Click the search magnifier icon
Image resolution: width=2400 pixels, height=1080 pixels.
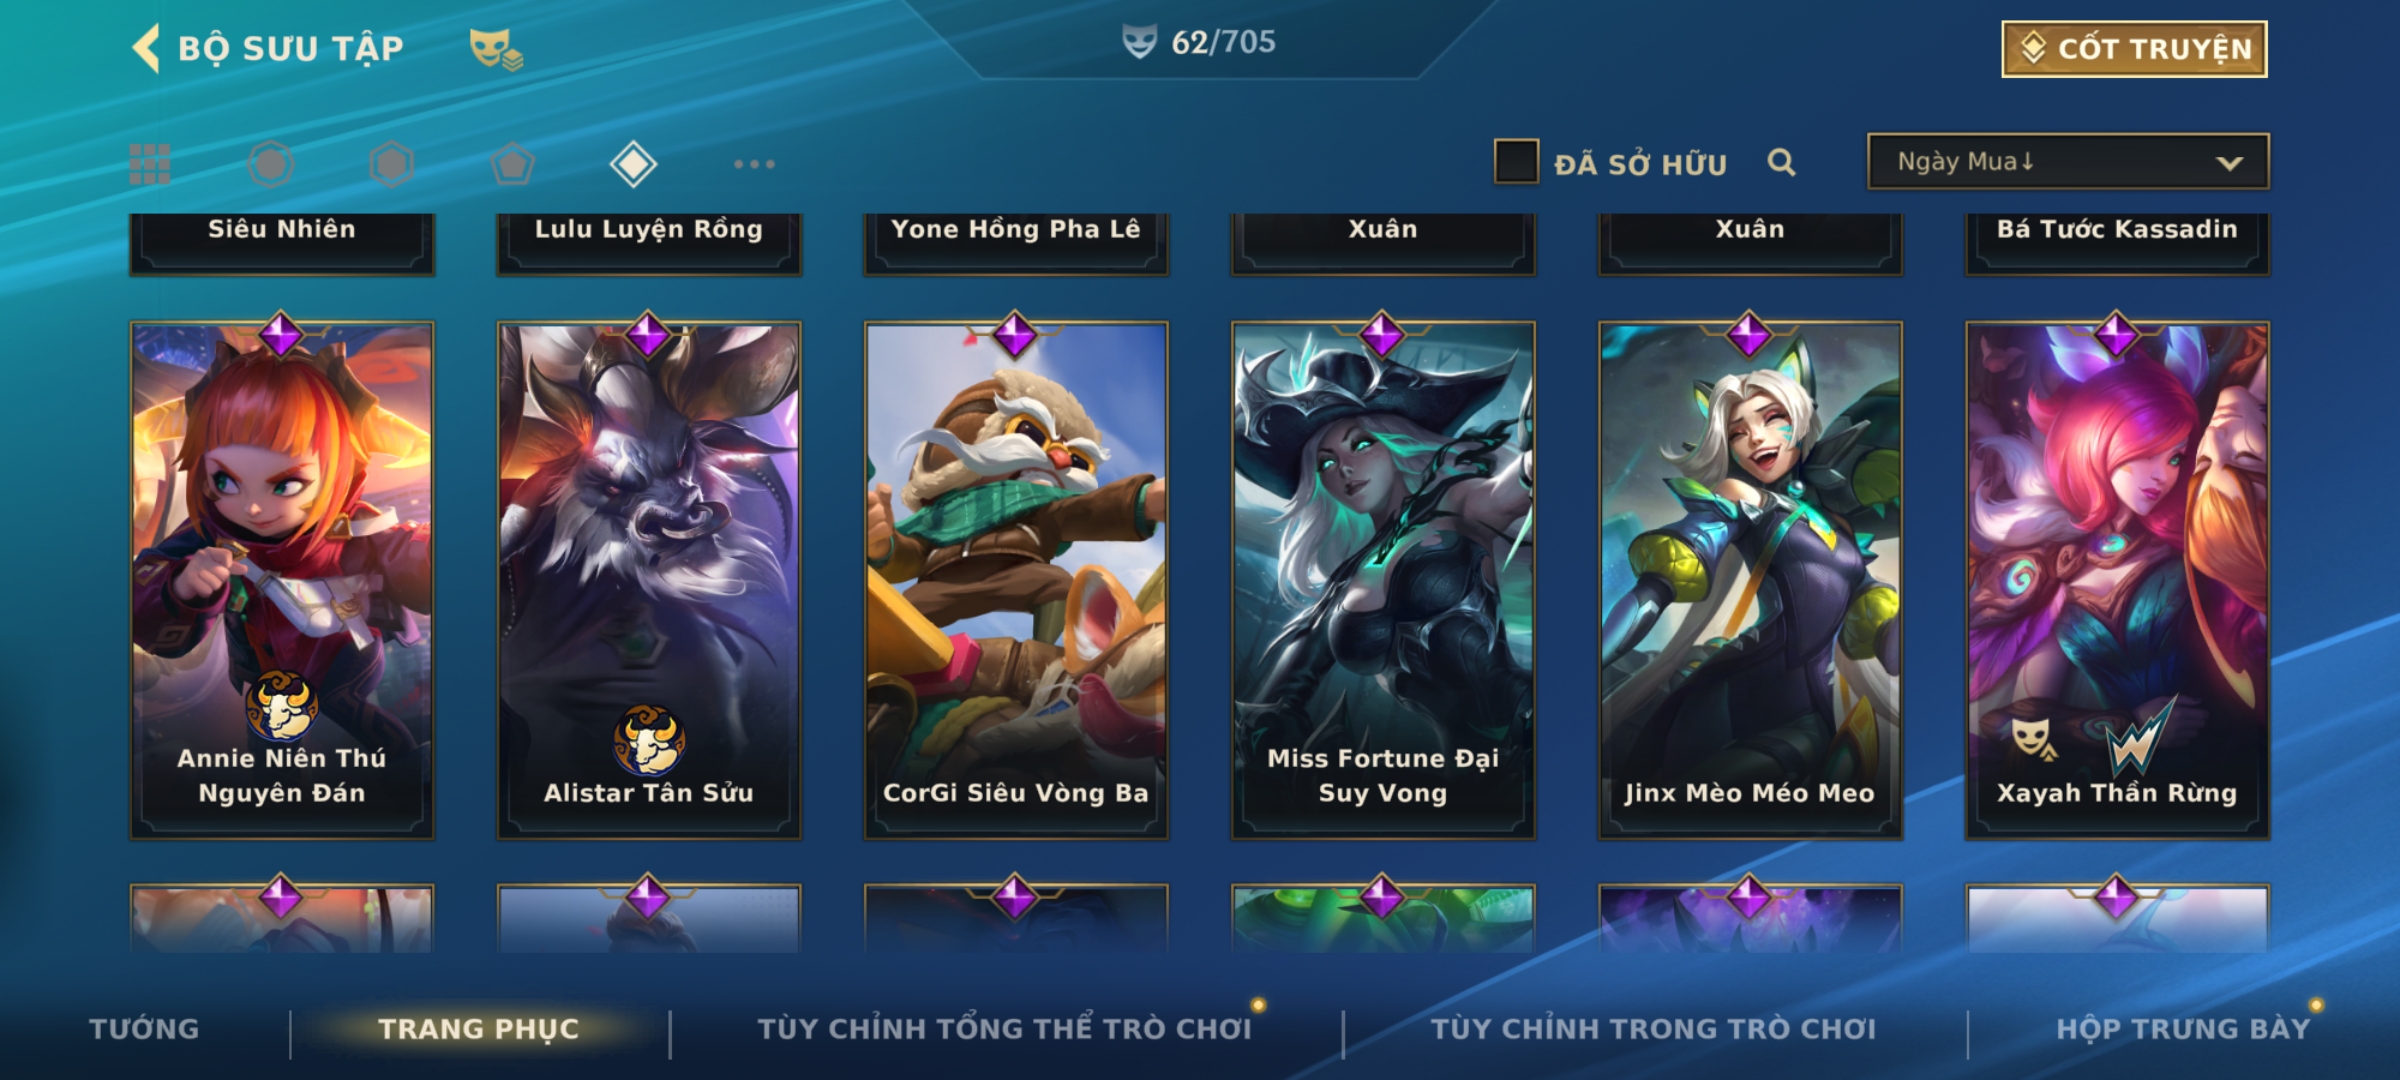coord(1781,162)
